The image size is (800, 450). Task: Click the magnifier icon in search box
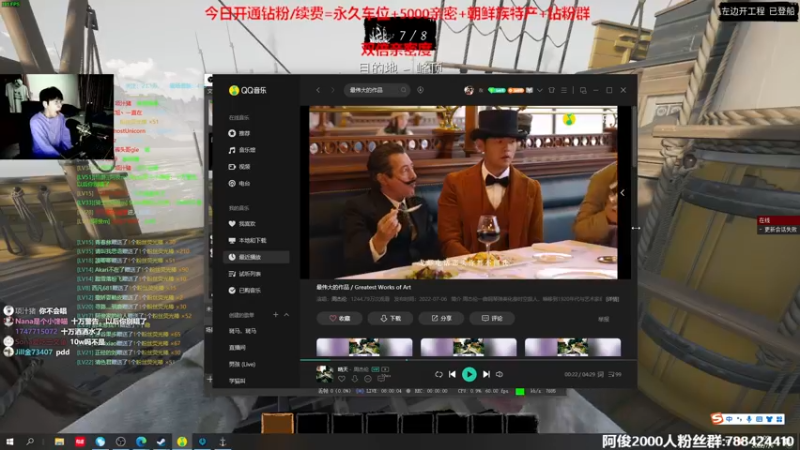pyautogui.click(x=404, y=90)
